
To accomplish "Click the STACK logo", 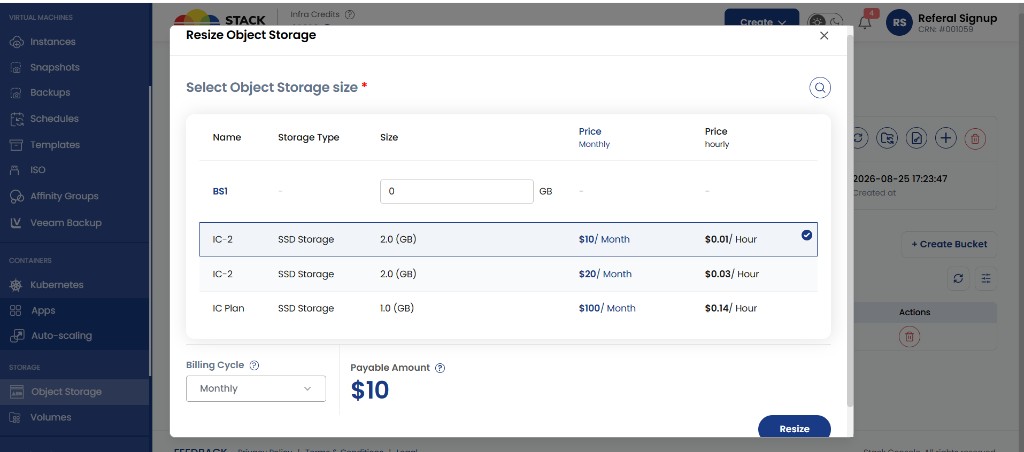I will click(x=220, y=20).
